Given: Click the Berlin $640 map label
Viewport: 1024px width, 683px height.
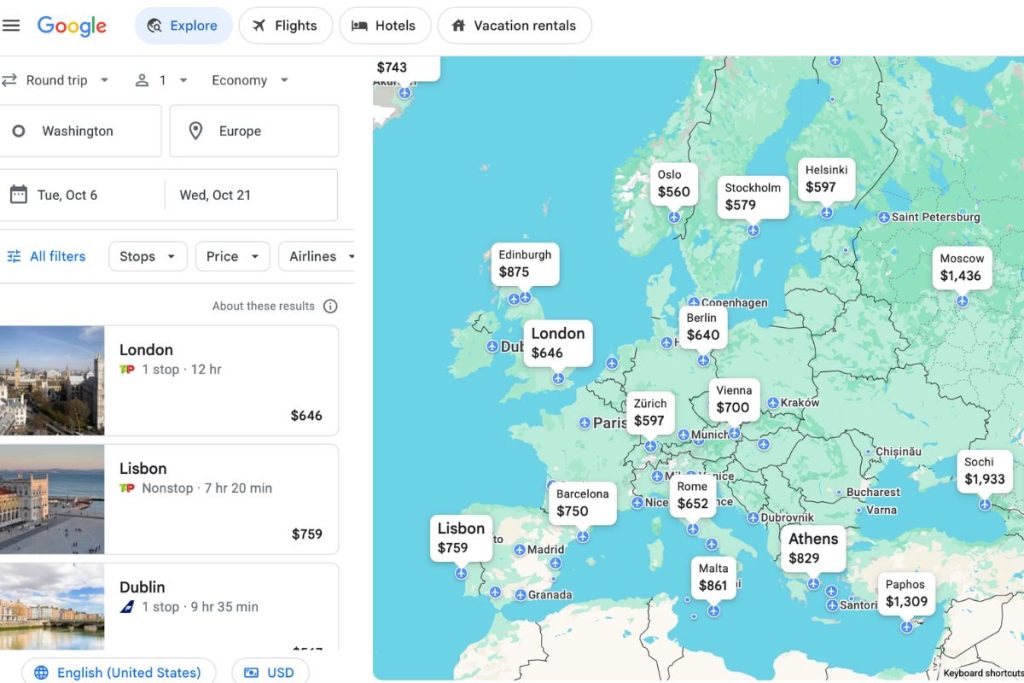Looking at the screenshot, I should [x=703, y=326].
